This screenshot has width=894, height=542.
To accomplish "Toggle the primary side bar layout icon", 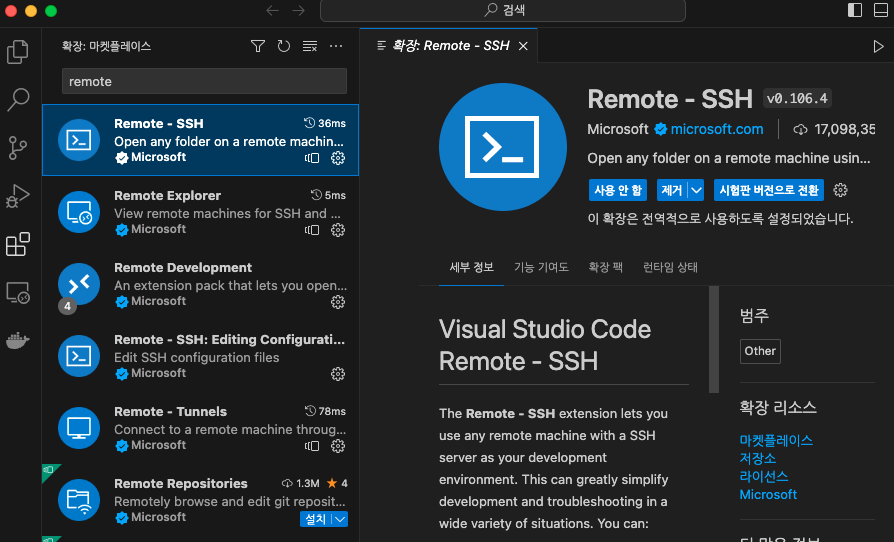I will [855, 10].
